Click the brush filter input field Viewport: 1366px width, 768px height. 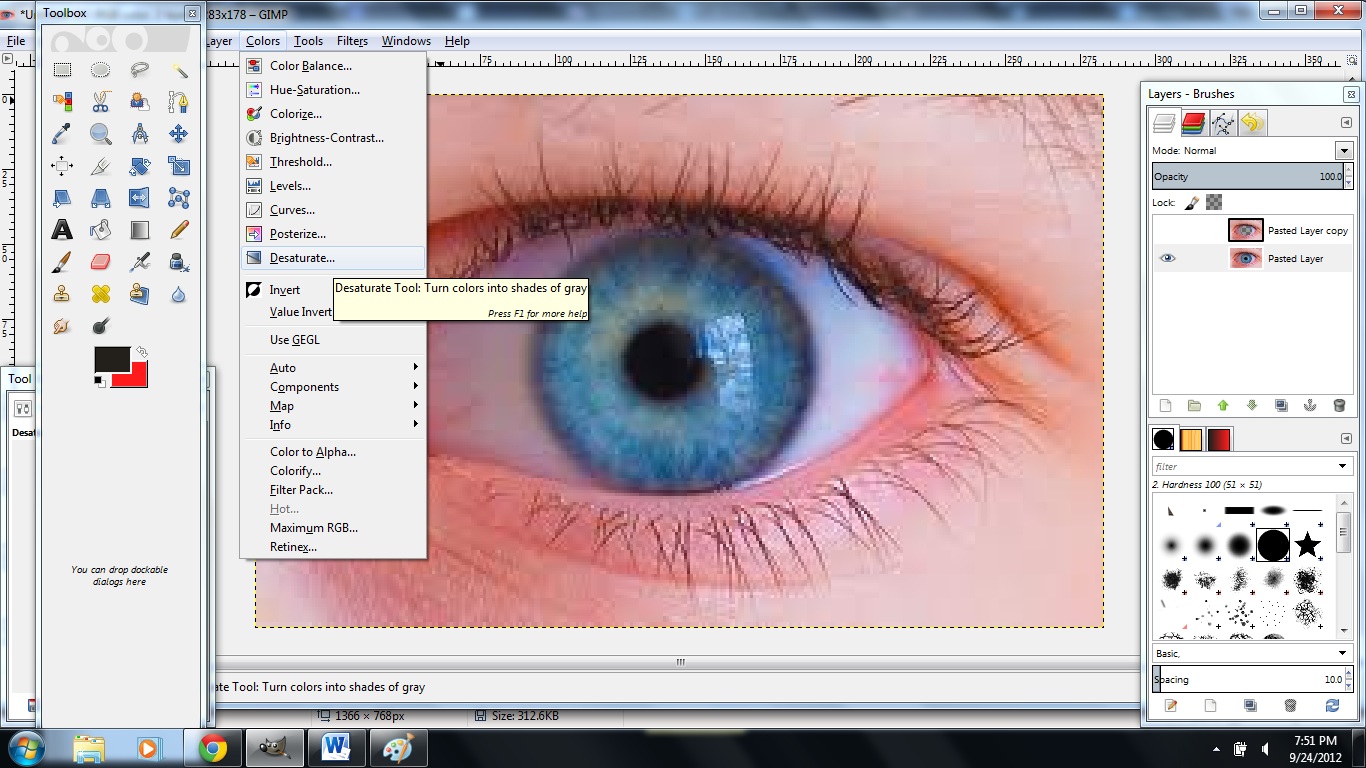[x=1243, y=467]
